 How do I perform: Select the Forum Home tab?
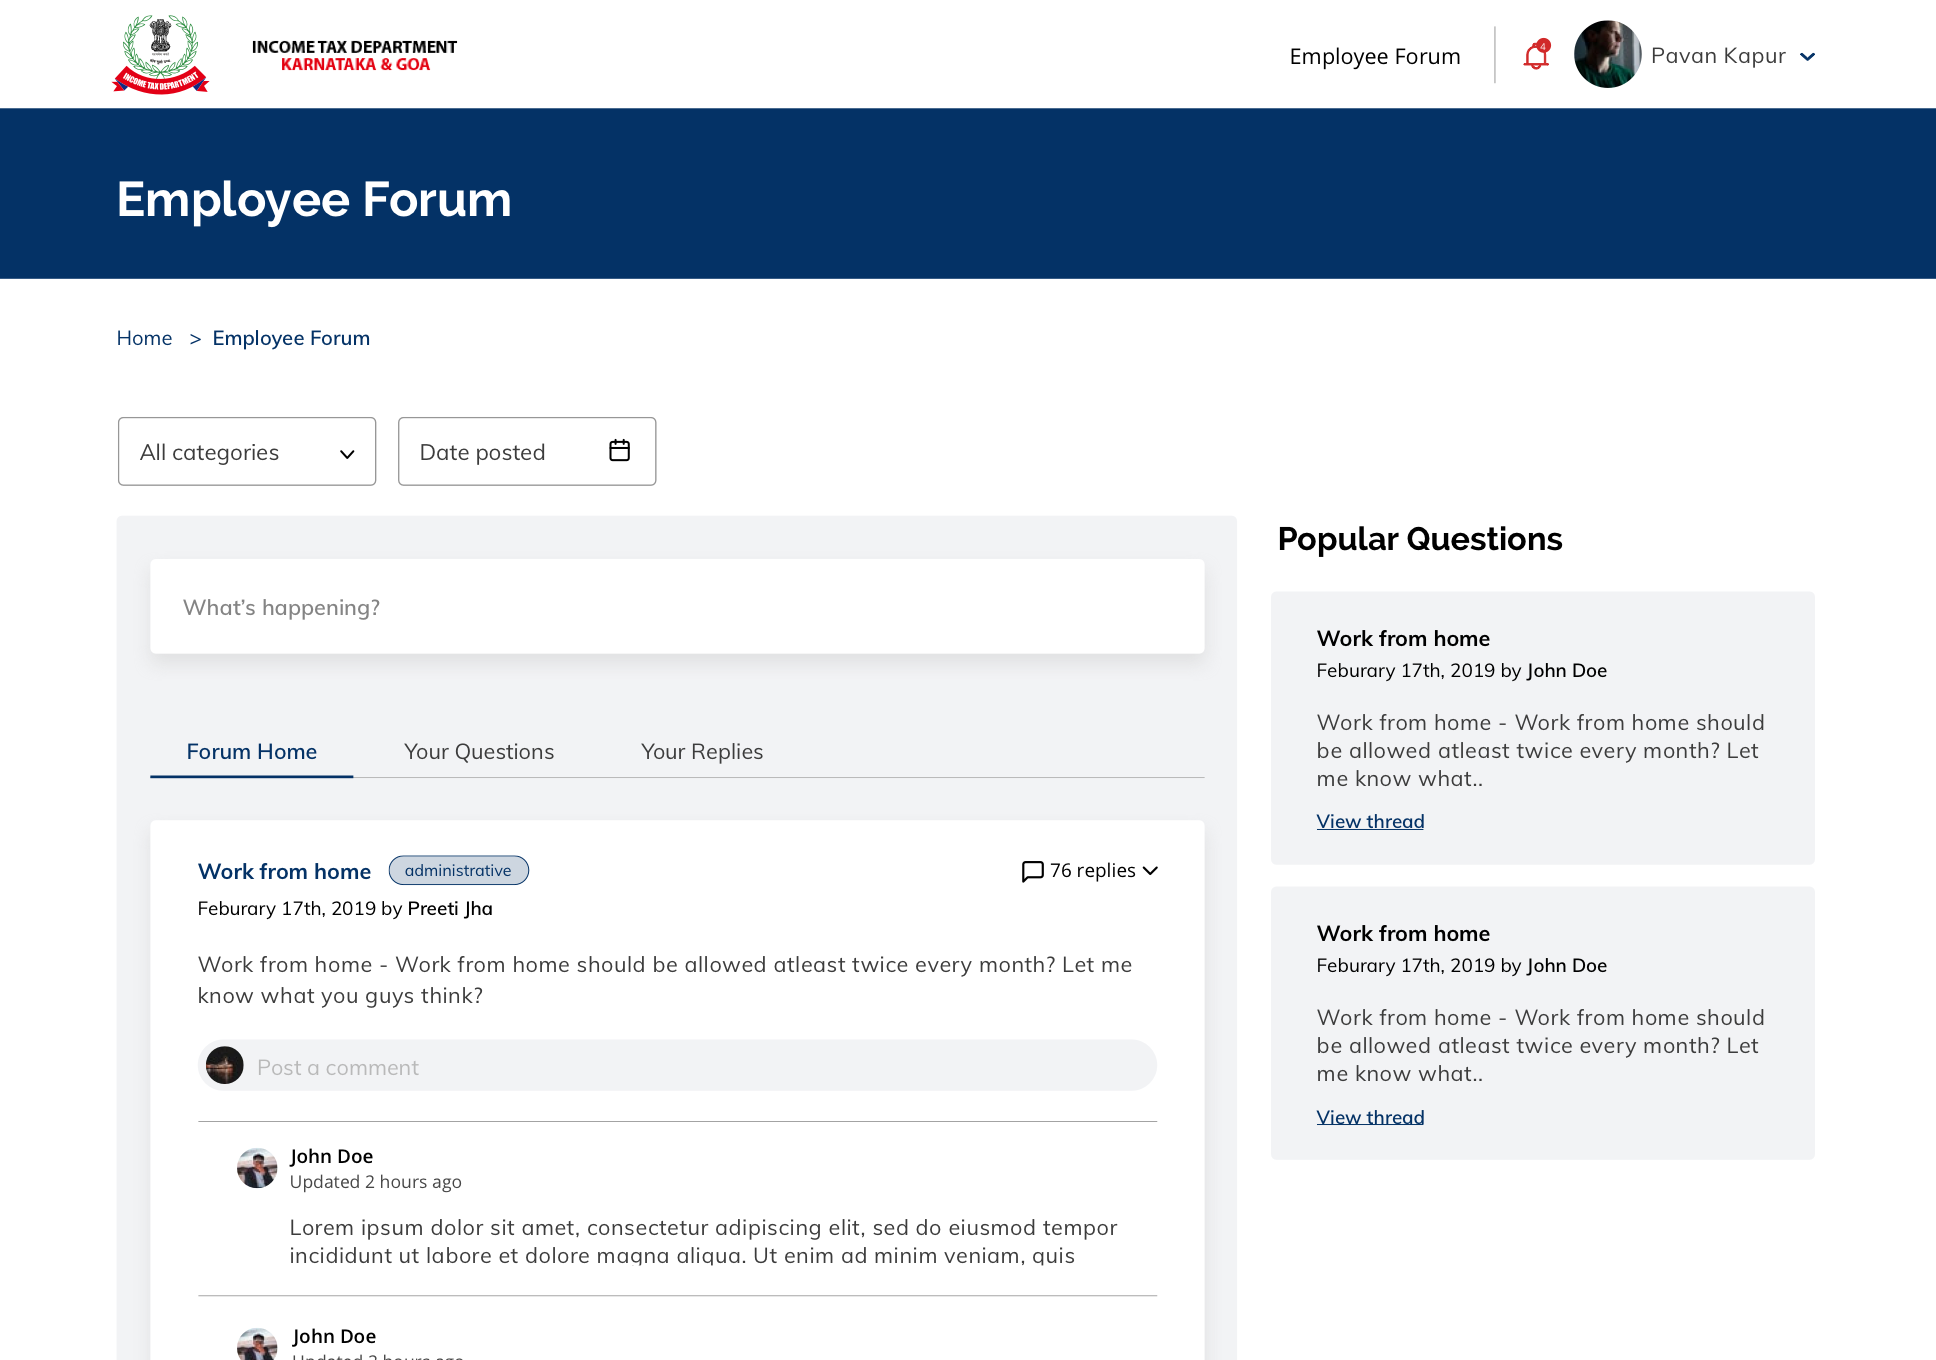[x=252, y=752]
